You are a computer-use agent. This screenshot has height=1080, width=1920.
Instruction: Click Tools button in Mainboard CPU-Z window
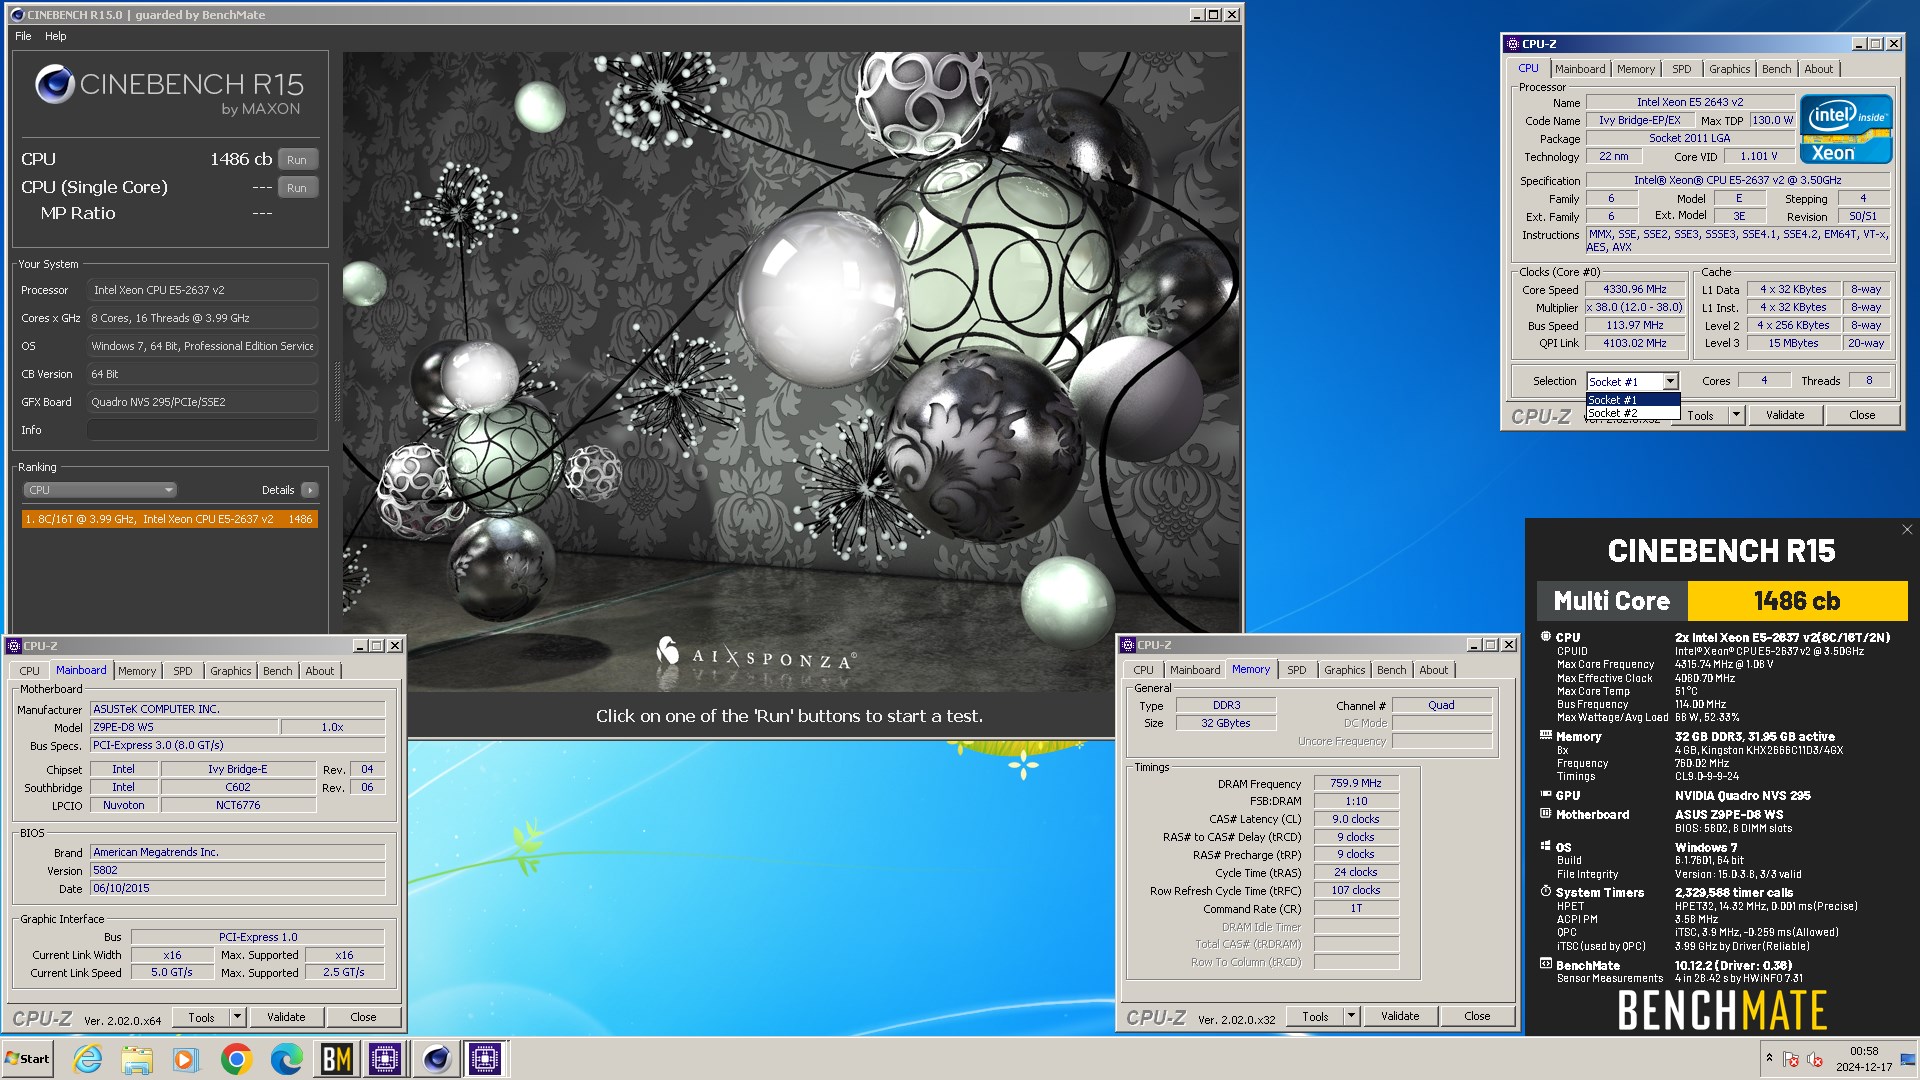[201, 1017]
